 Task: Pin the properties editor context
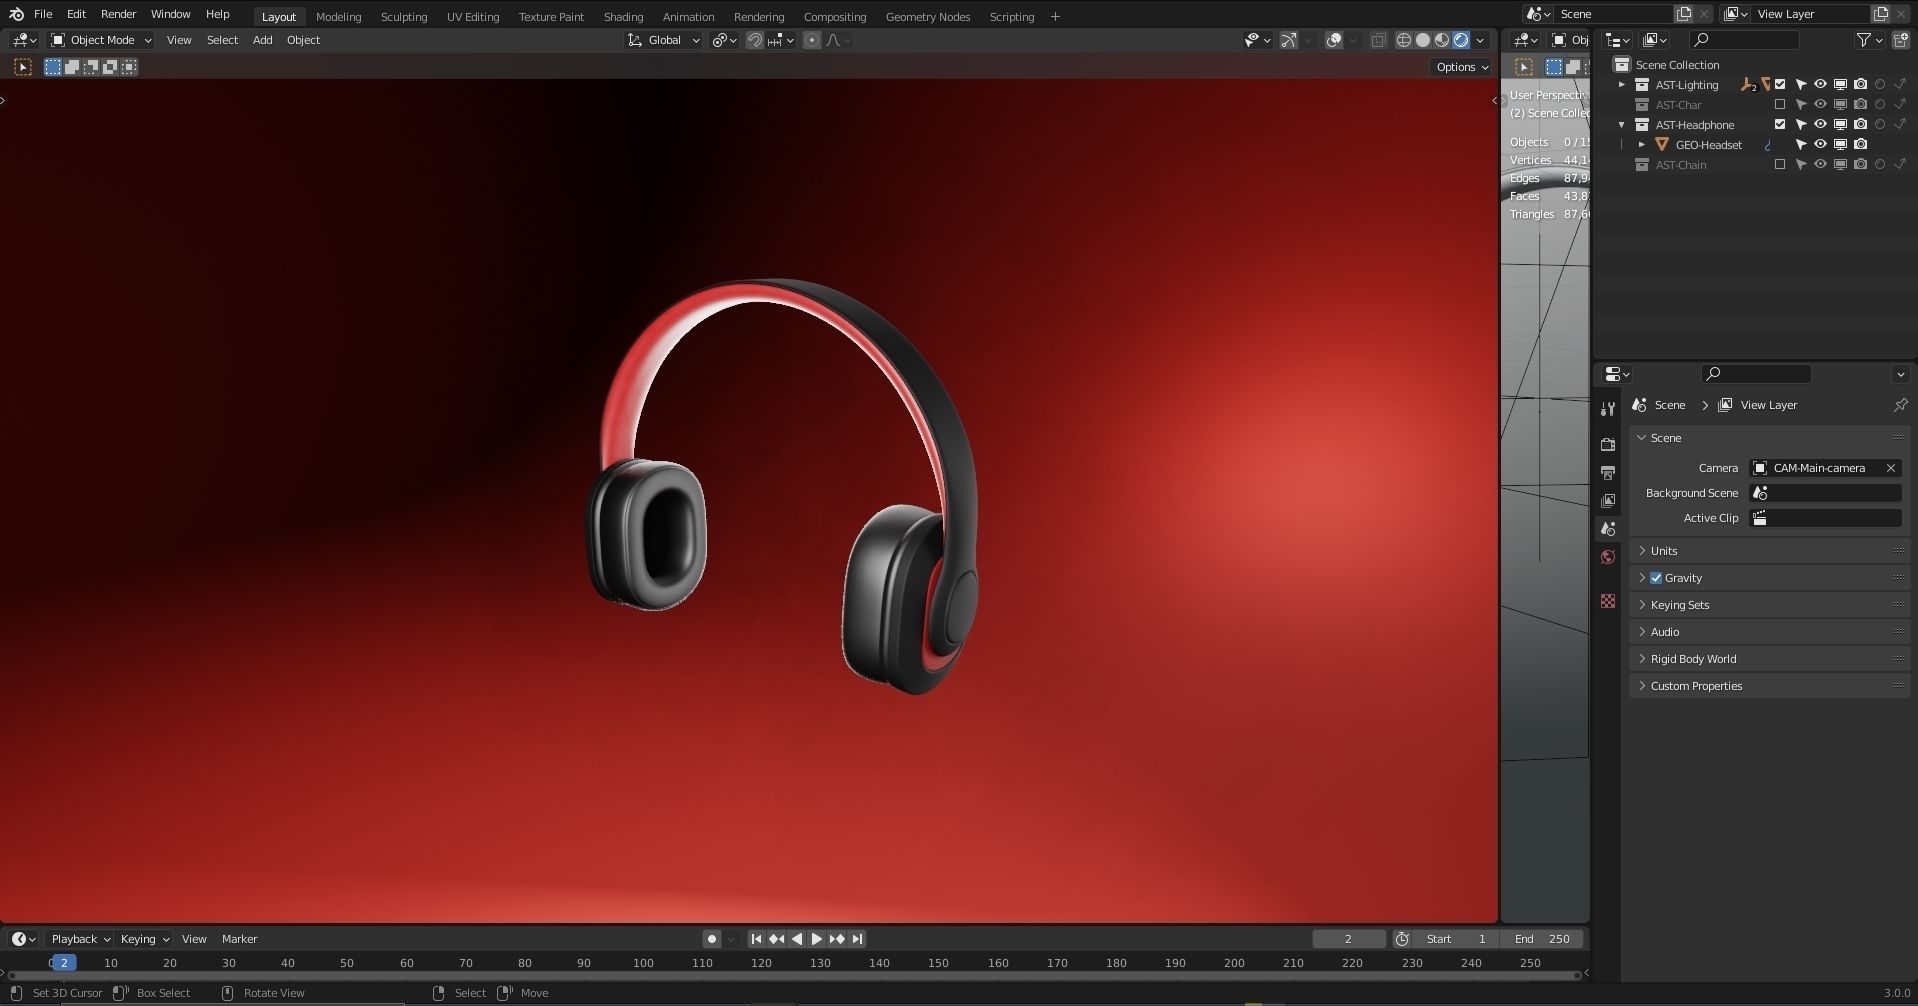(x=1900, y=405)
